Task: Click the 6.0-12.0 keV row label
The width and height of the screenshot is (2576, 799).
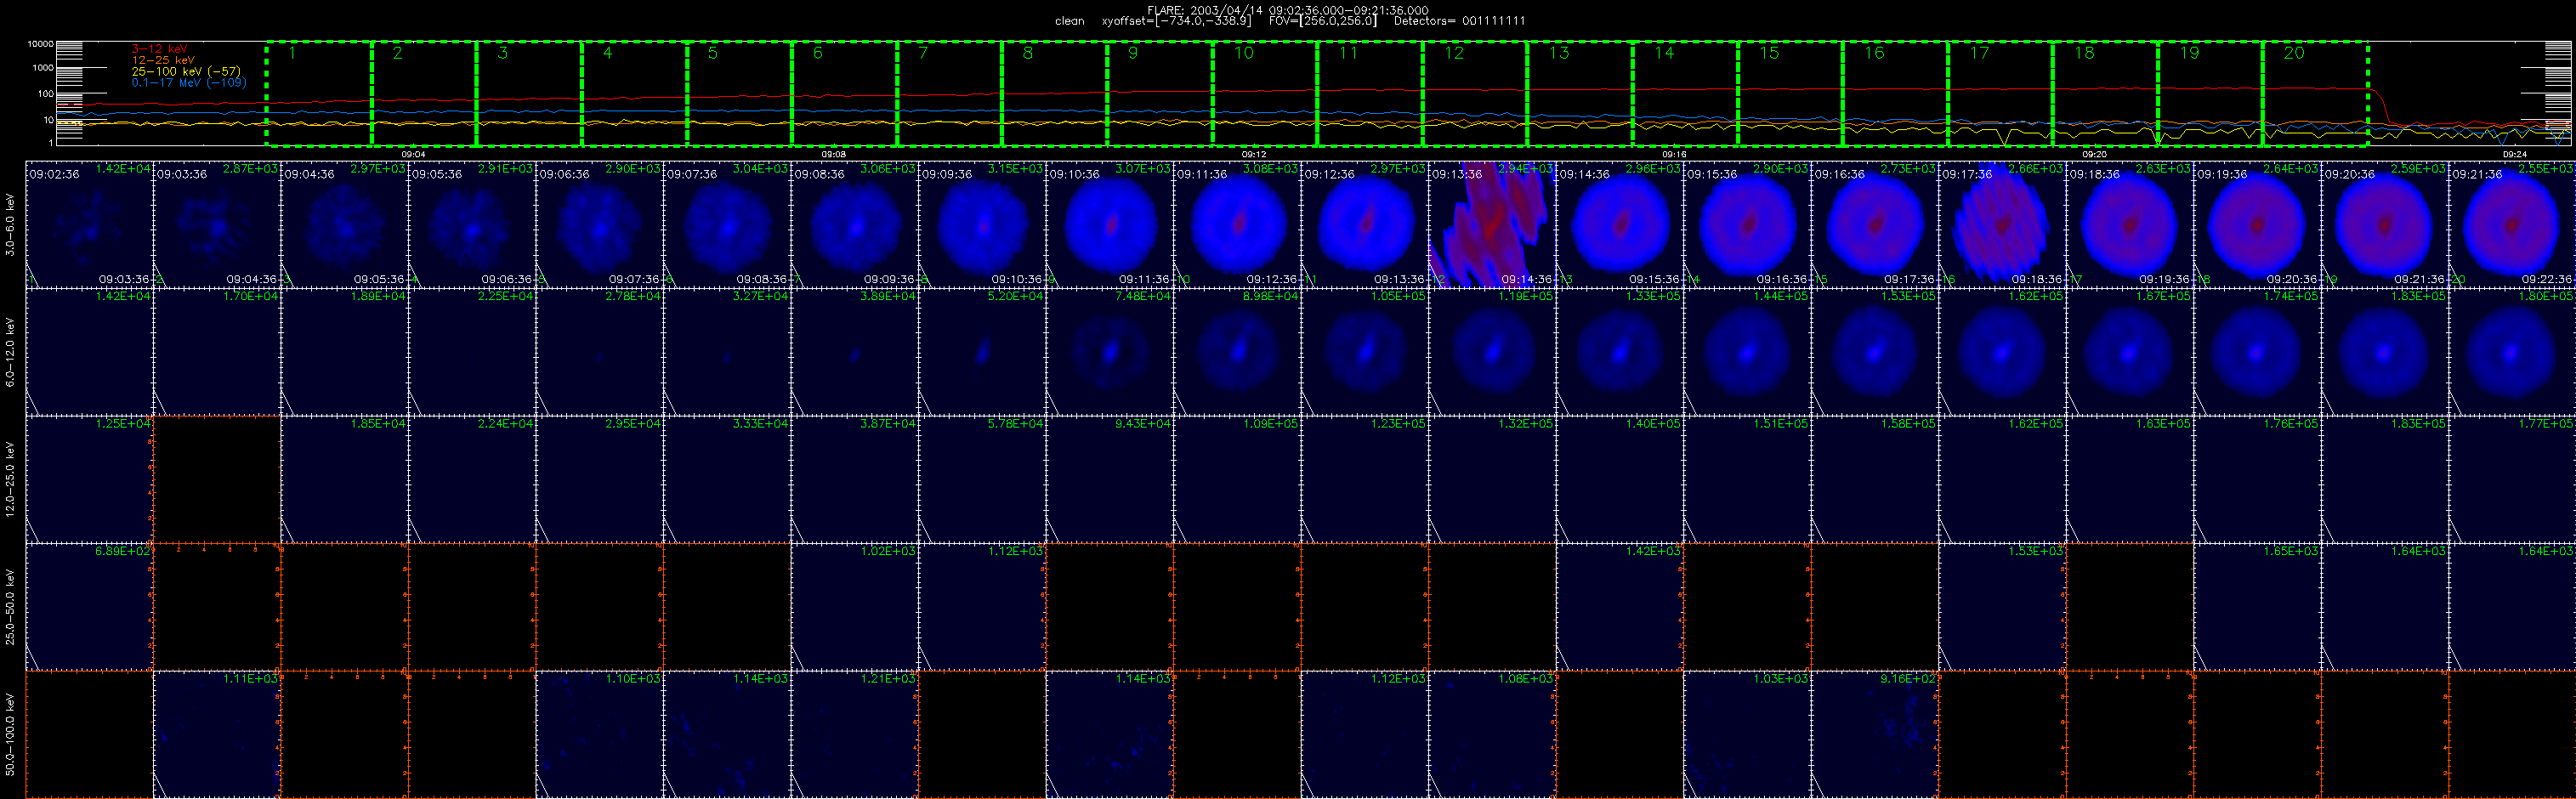Action: 10,353
